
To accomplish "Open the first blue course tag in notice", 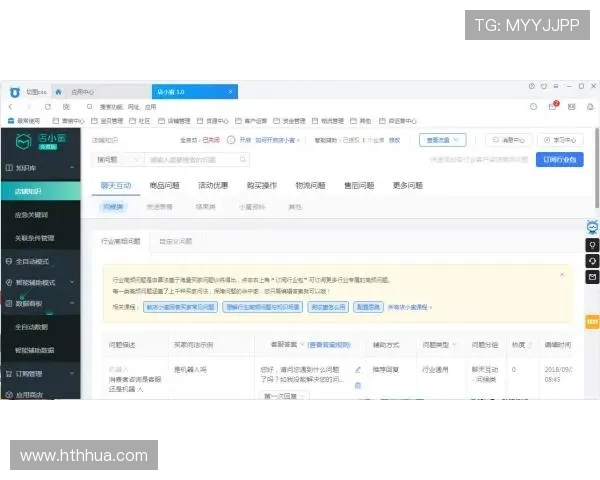I will [x=181, y=307].
